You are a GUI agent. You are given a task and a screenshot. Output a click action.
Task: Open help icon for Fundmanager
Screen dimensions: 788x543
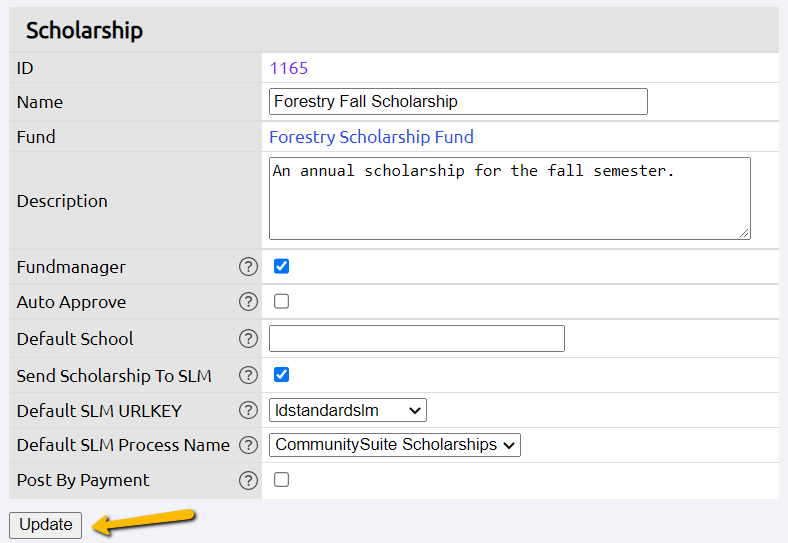click(x=248, y=267)
